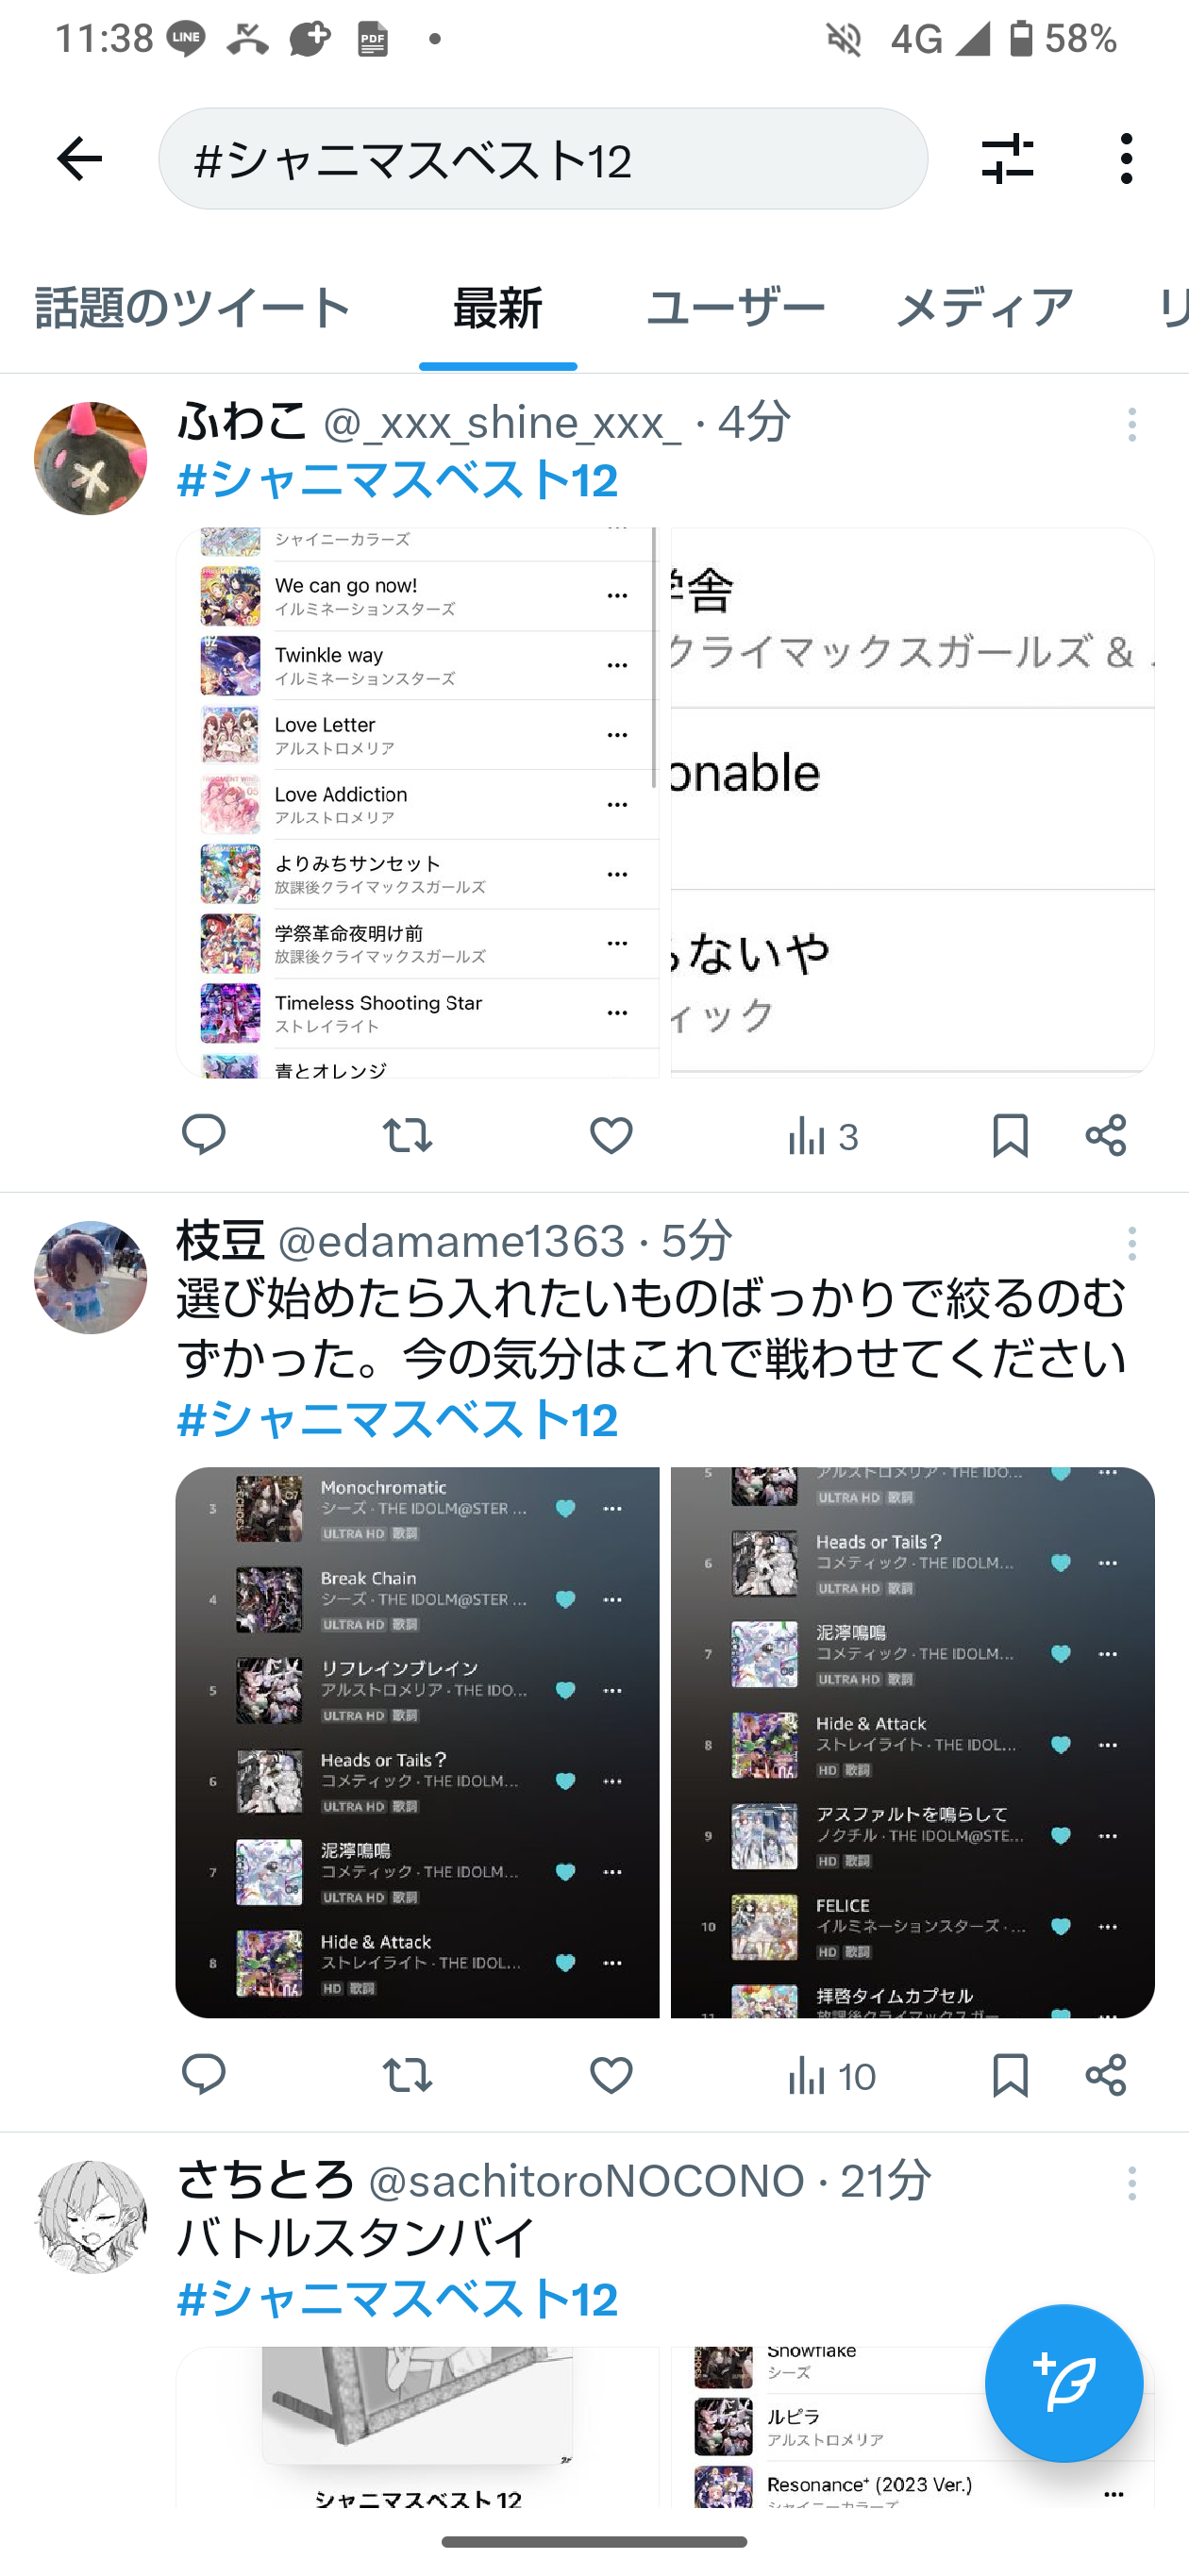Edit the search field #シャニマスベスト12
The image size is (1189, 2576).
coord(543,159)
